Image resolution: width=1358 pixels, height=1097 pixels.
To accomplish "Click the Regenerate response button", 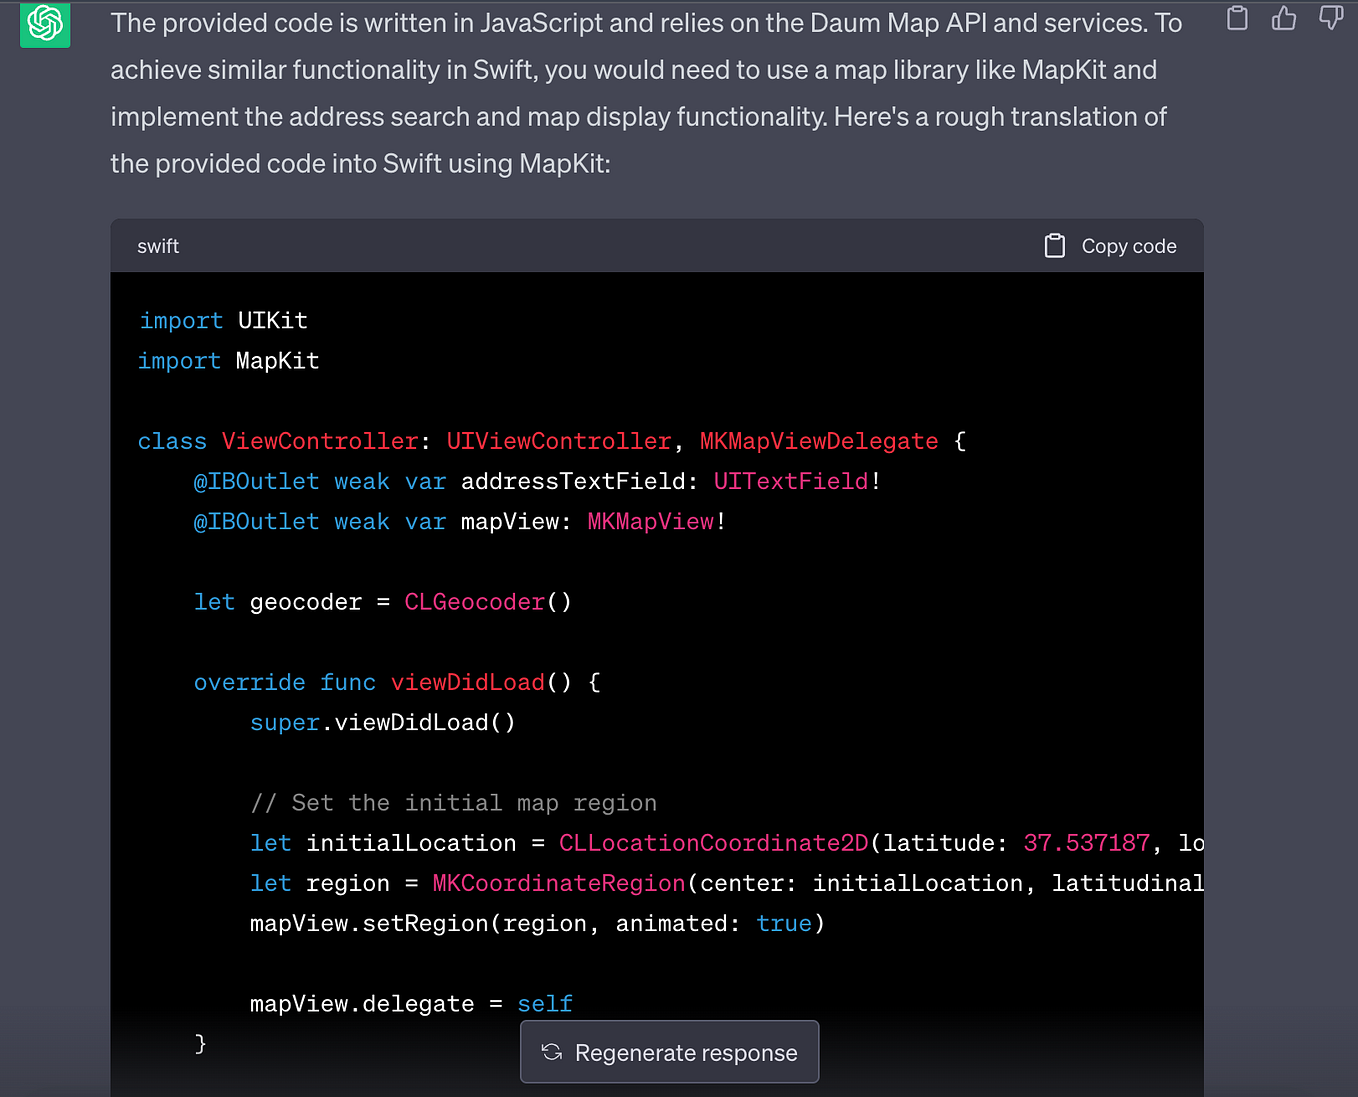I will click(x=669, y=1052).
